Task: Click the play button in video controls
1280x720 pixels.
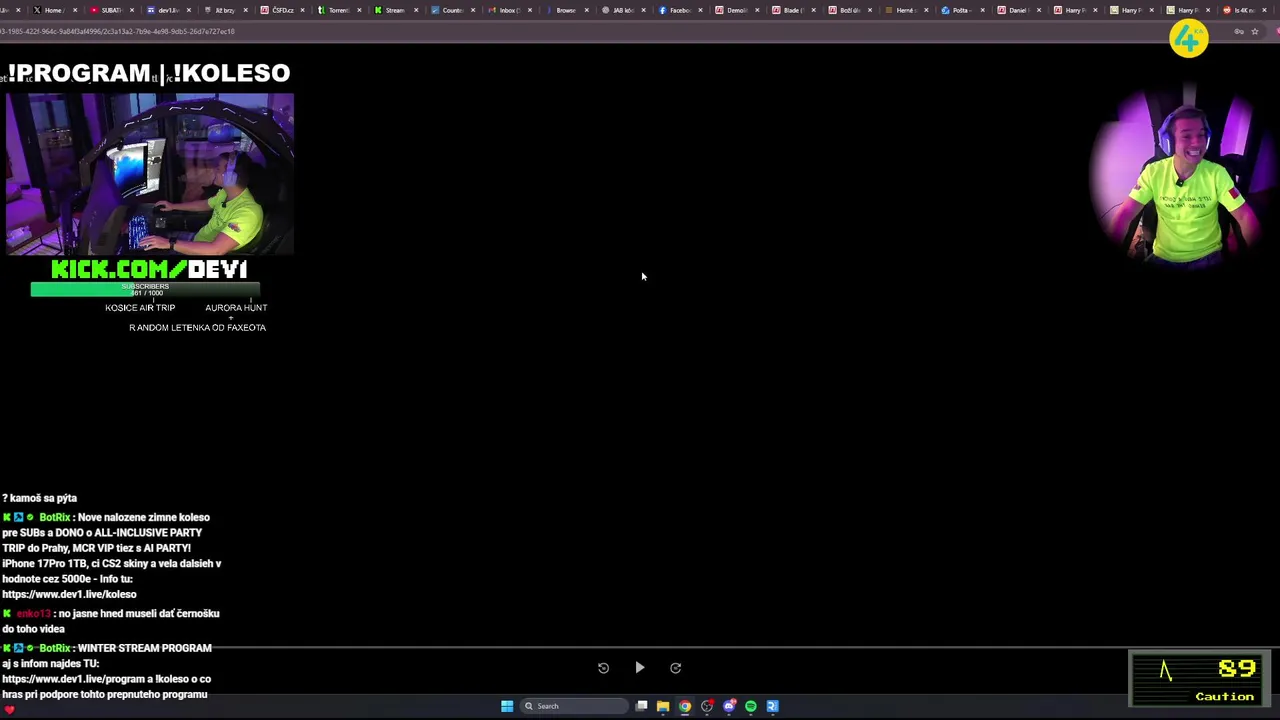Action: [x=640, y=668]
